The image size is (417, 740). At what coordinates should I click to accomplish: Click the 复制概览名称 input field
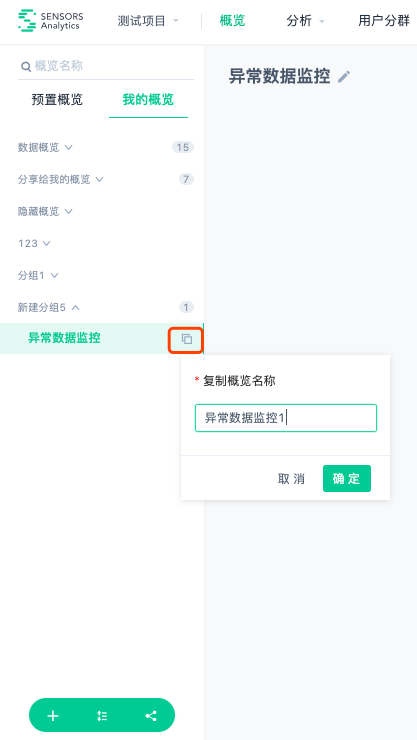click(x=286, y=418)
